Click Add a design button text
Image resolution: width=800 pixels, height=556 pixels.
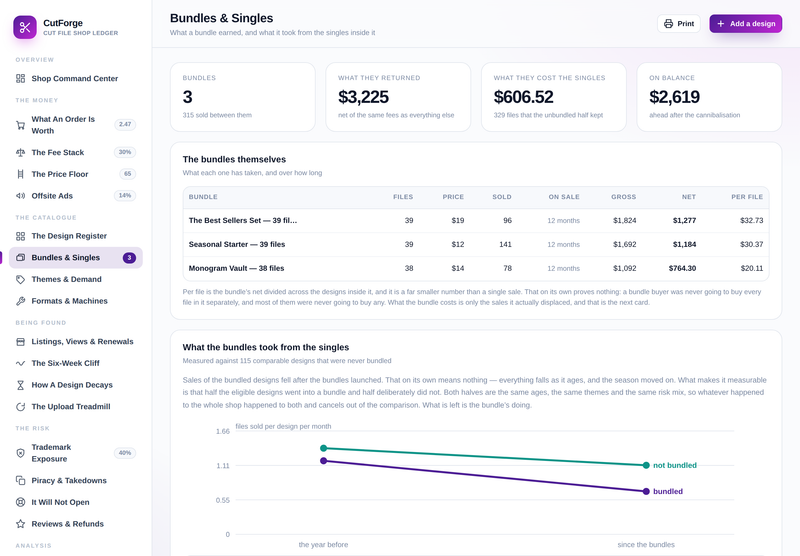point(753,23)
